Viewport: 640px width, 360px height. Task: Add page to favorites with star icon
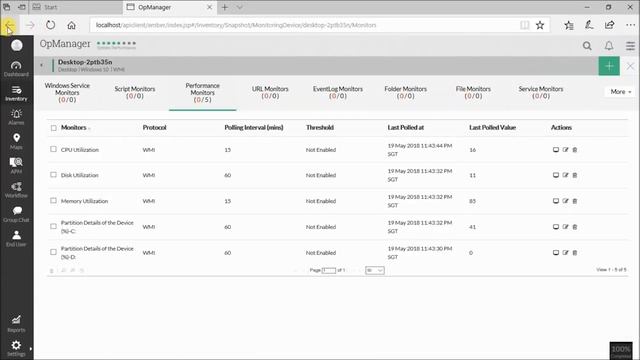pos(540,25)
